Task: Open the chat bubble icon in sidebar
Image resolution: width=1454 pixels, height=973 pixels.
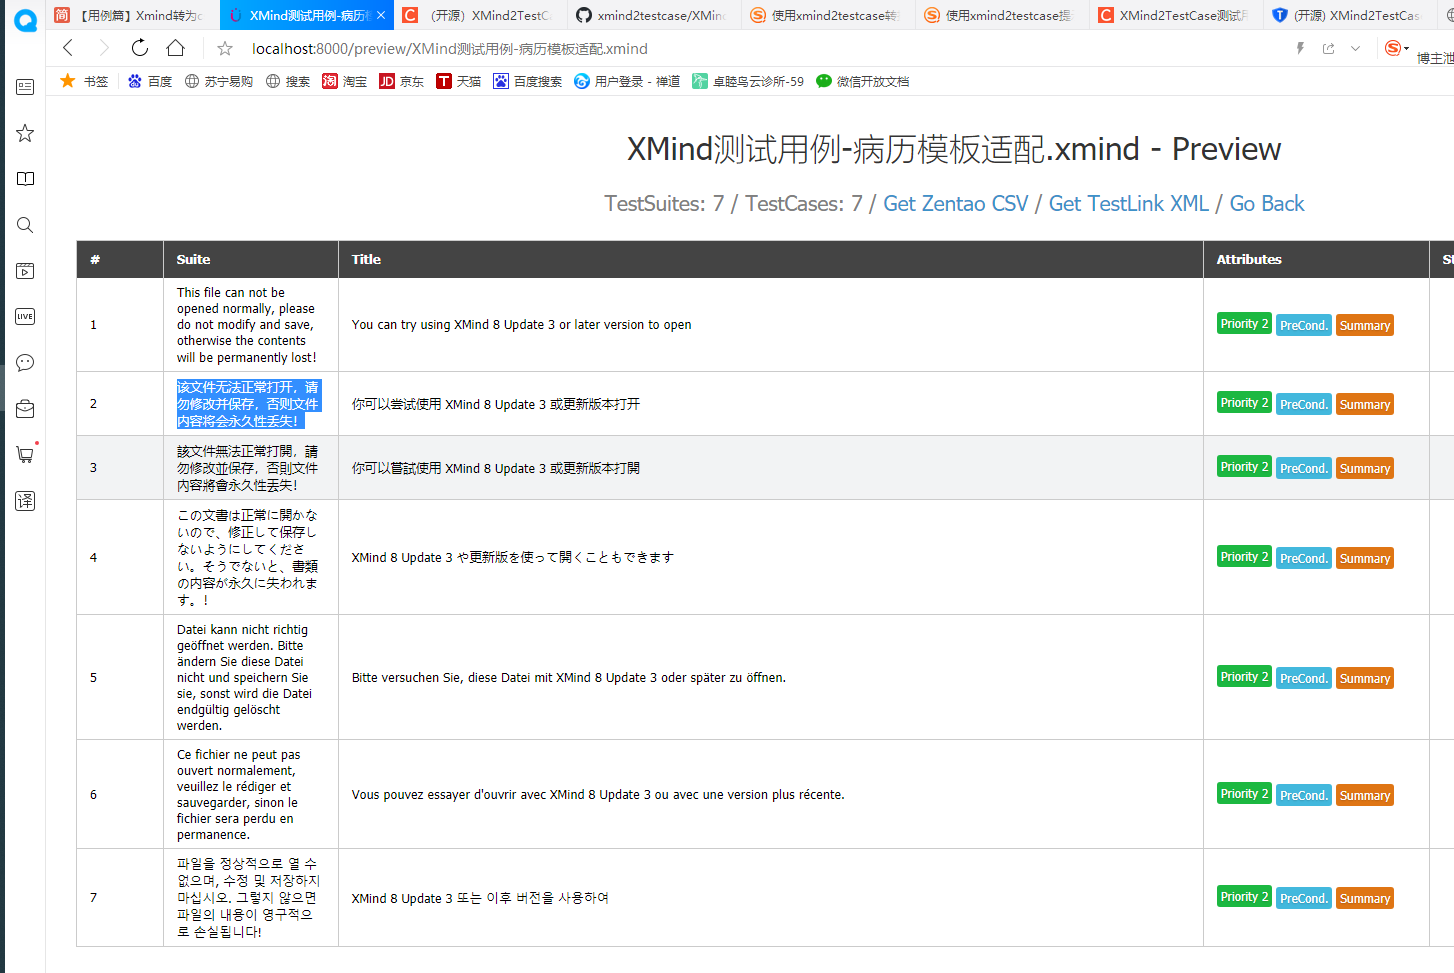Action: pyautogui.click(x=25, y=362)
